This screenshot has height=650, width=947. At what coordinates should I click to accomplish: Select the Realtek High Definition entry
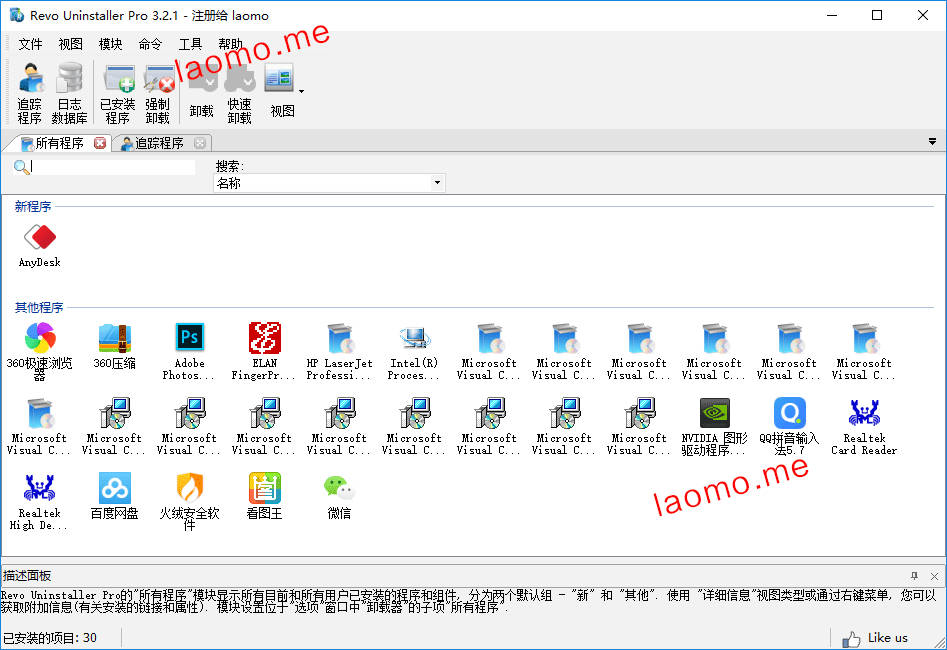click(40, 501)
